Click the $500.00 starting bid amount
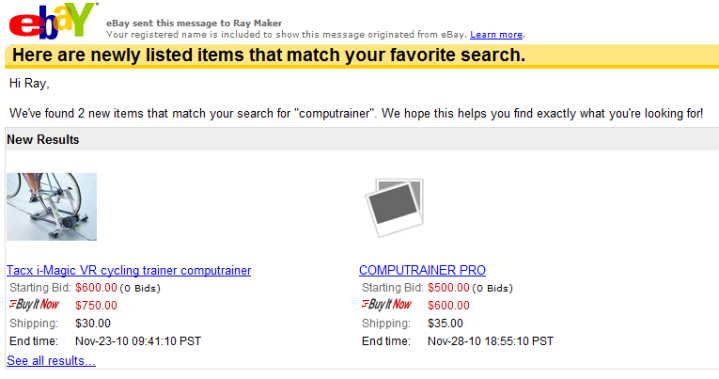This screenshot has width=719, height=379. point(448,288)
